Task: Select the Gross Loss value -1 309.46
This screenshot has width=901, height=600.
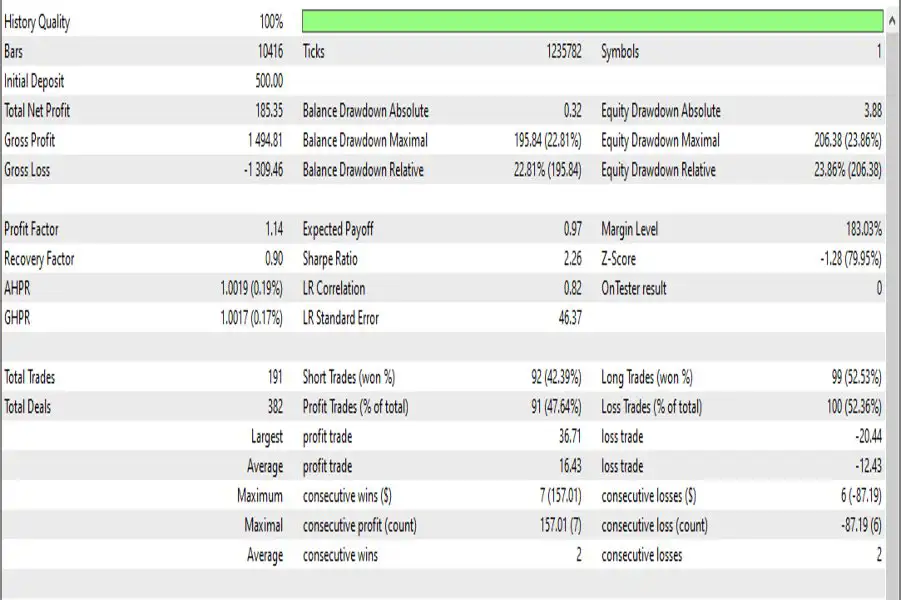Action: [x=263, y=170]
